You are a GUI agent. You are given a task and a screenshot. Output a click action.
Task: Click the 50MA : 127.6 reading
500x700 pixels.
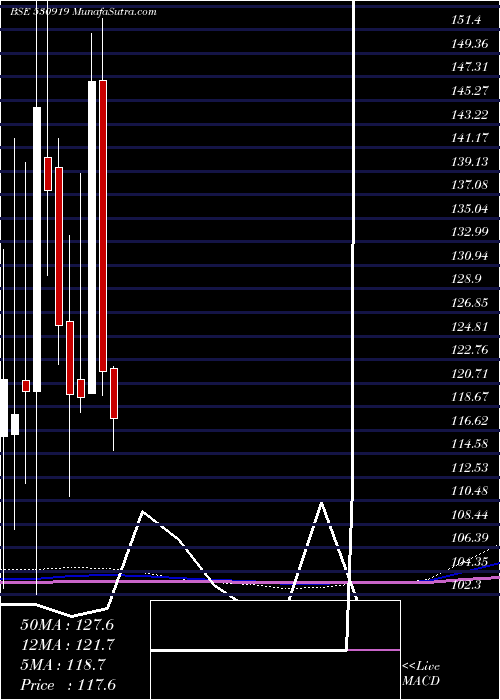pos(67,625)
